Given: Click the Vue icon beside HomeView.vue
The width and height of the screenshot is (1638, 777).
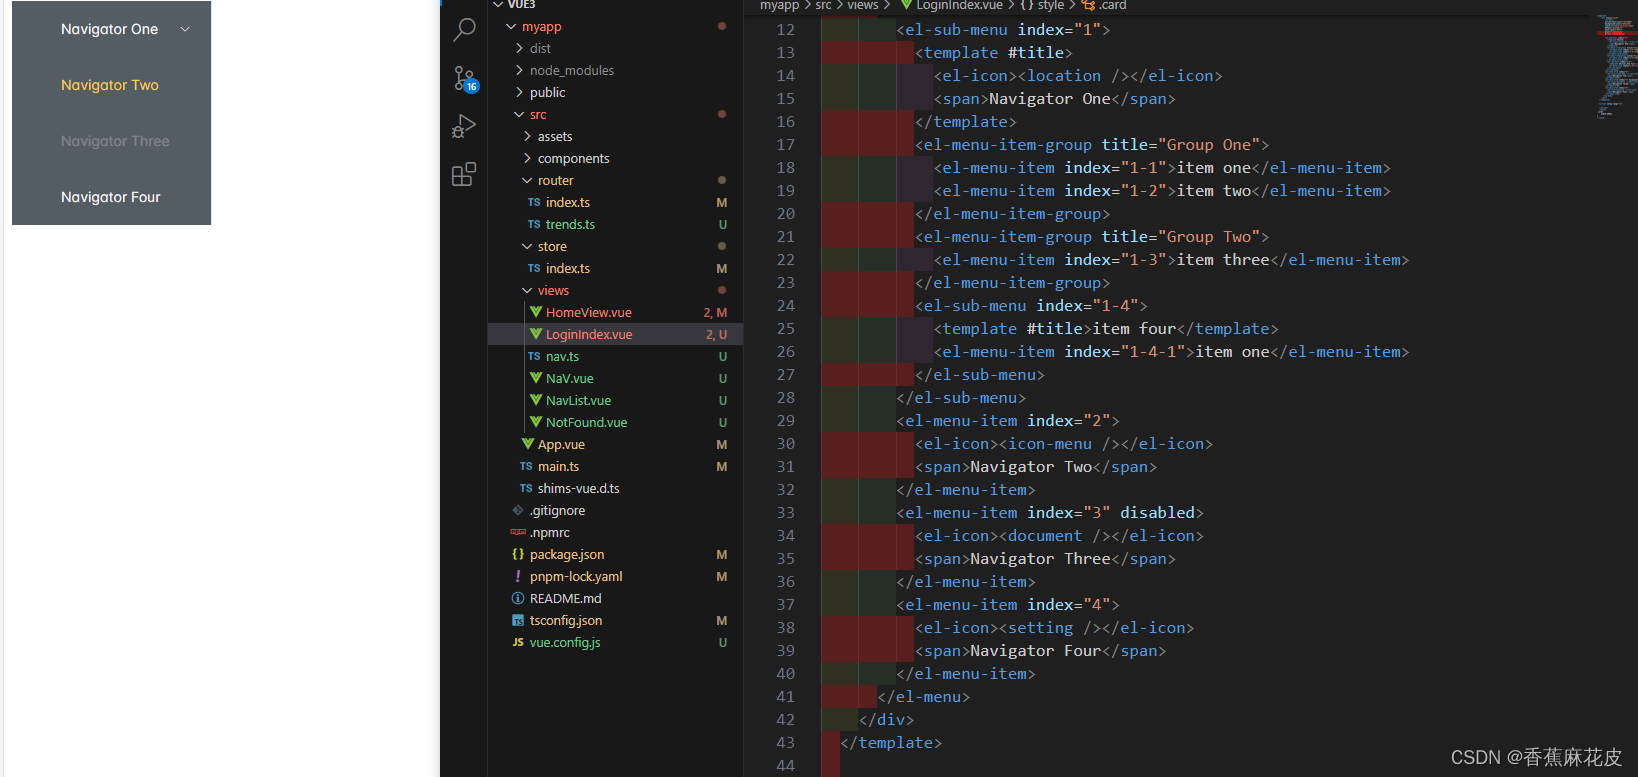Looking at the screenshot, I should [x=536, y=312].
